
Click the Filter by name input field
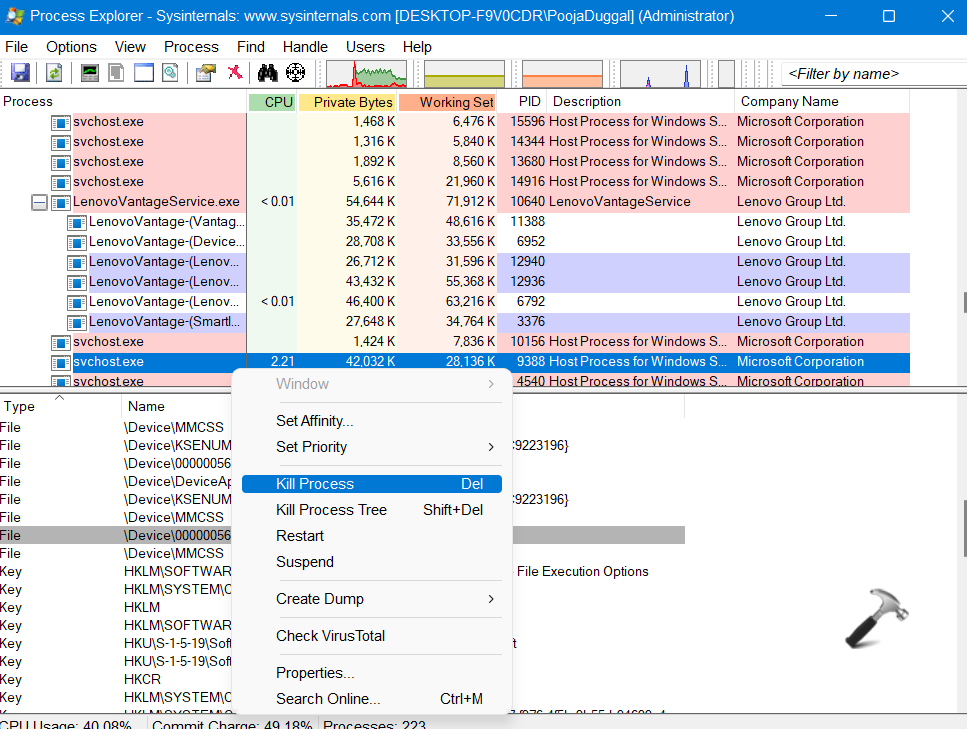click(x=870, y=74)
